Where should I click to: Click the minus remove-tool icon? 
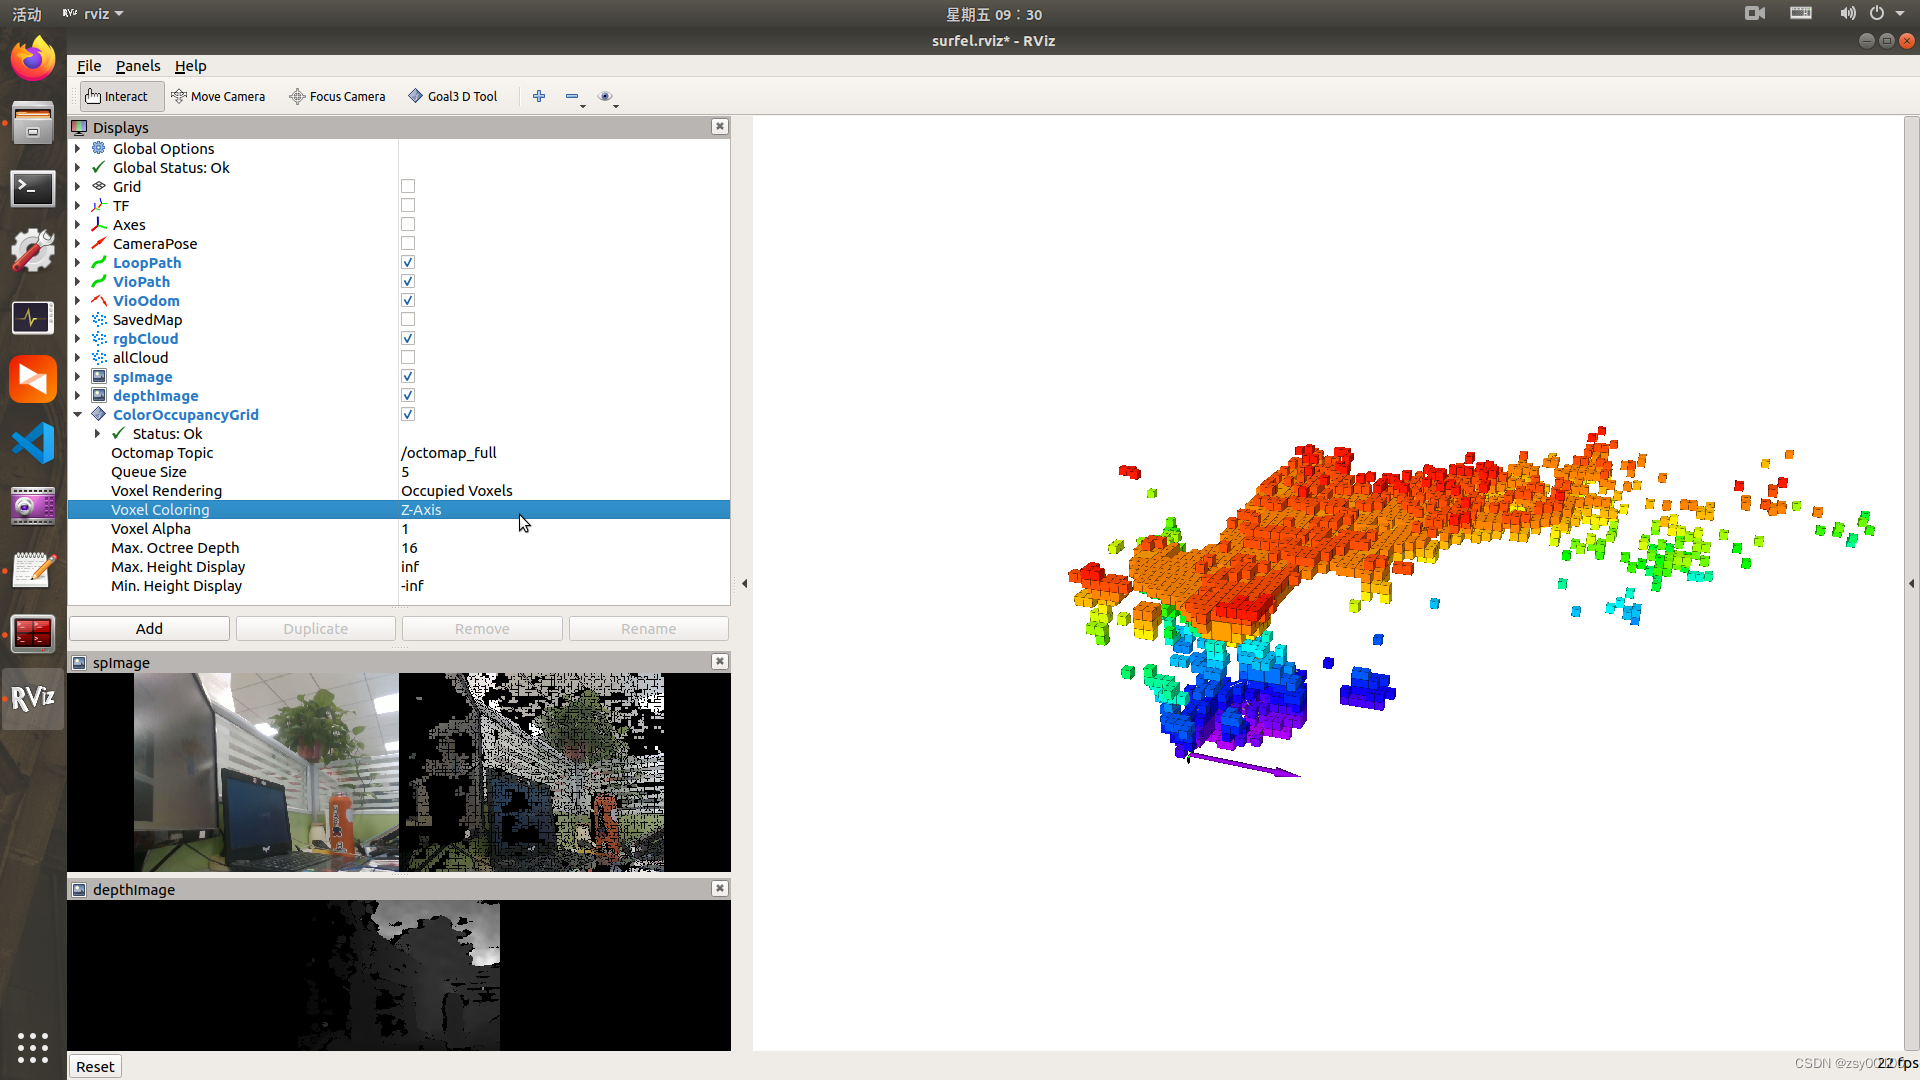pos(572,96)
